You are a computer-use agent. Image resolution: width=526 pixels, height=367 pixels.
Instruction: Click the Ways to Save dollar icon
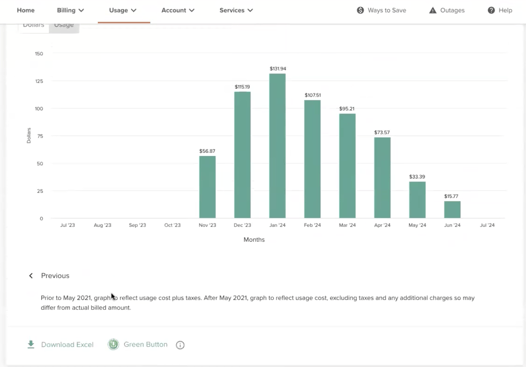(x=360, y=10)
